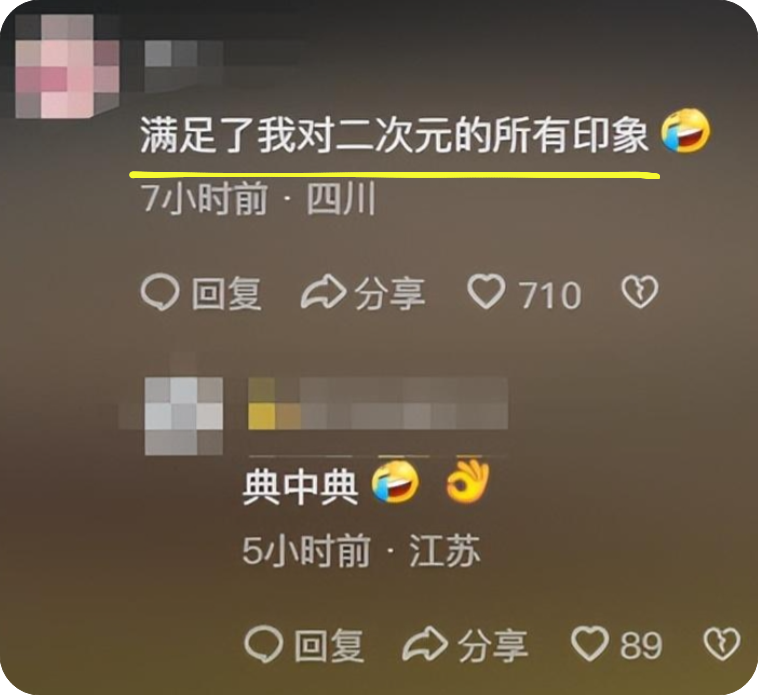Tap the OK hand emoji in the reply
Image resolution: width=758 pixels, height=695 pixels.
pyautogui.click(x=467, y=480)
